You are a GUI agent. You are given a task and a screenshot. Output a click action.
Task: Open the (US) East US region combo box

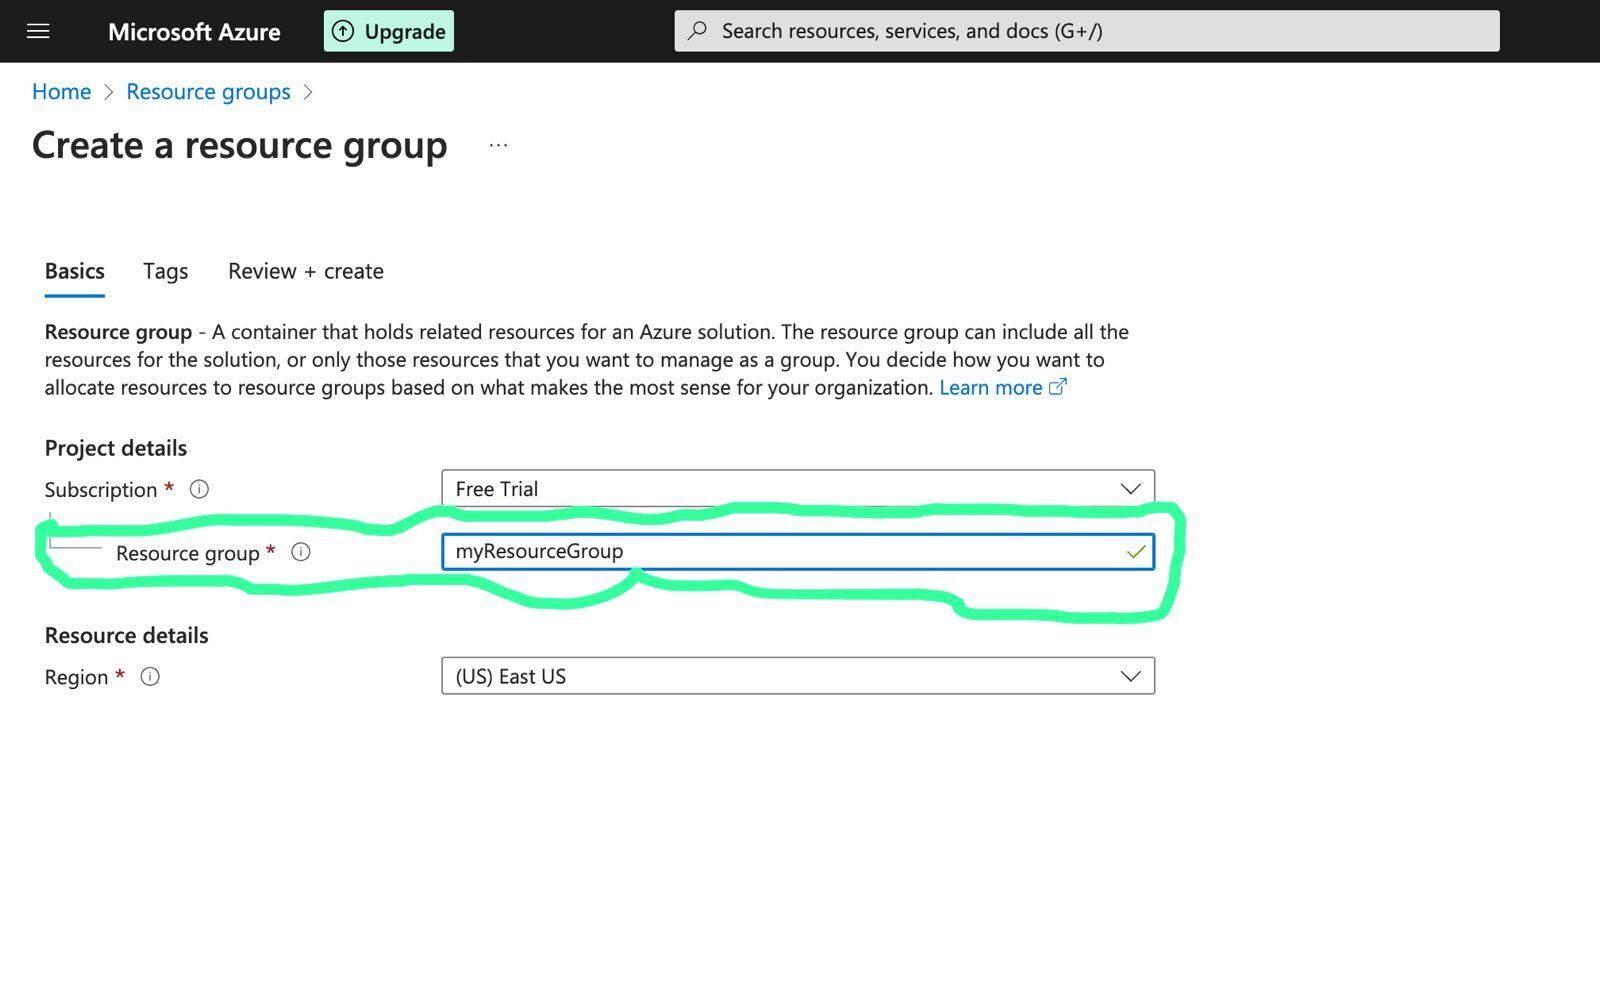(x=798, y=676)
